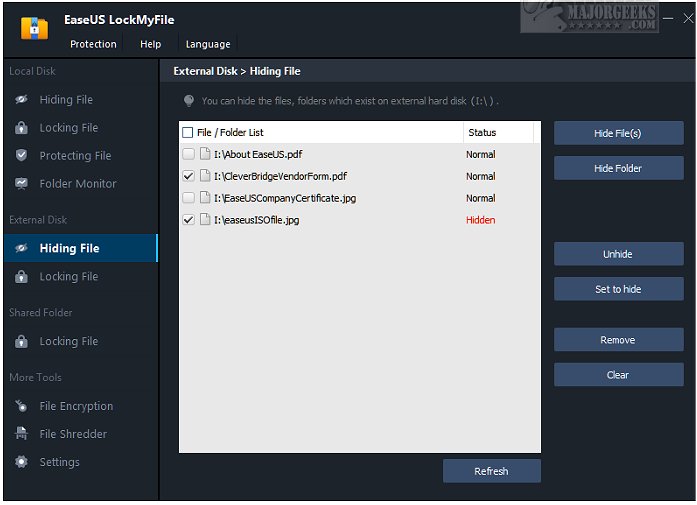Click the file icon for About EaseUS.pdf
This screenshot has width=697, height=505.
(205, 154)
